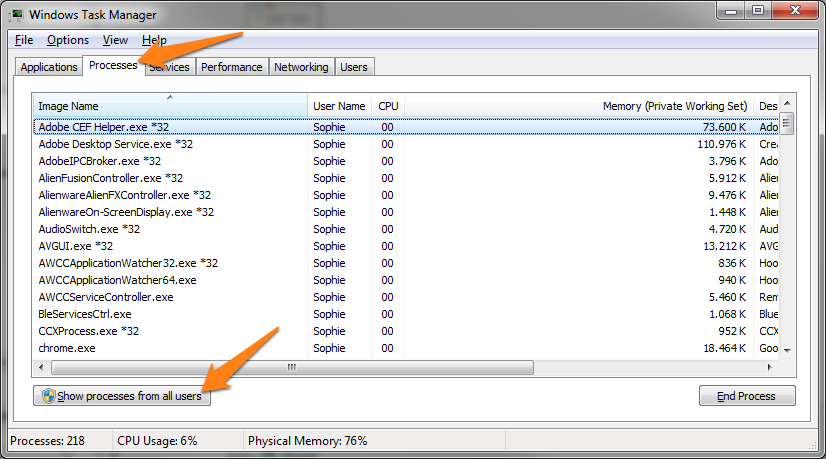Click the horizontal scrollbar right arrow
The image size is (826, 459).
click(x=770, y=367)
